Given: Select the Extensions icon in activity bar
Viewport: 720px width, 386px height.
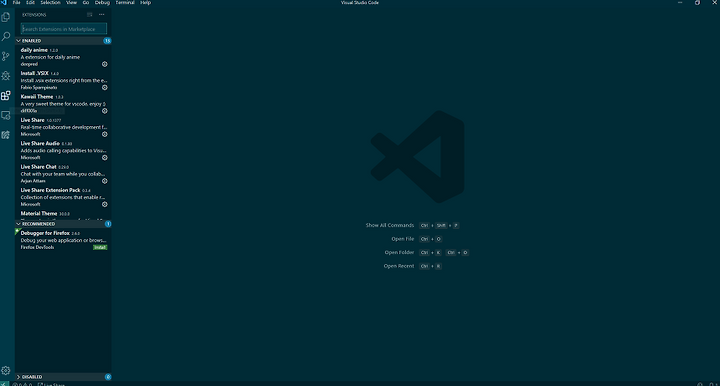Looking at the screenshot, I should (x=6, y=95).
